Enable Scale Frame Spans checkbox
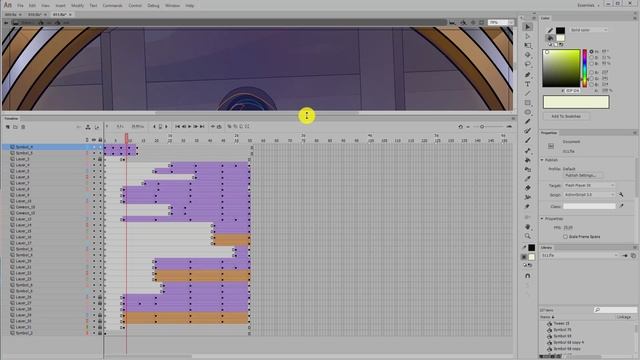This screenshot has height=360, width=640. [565, 237]
